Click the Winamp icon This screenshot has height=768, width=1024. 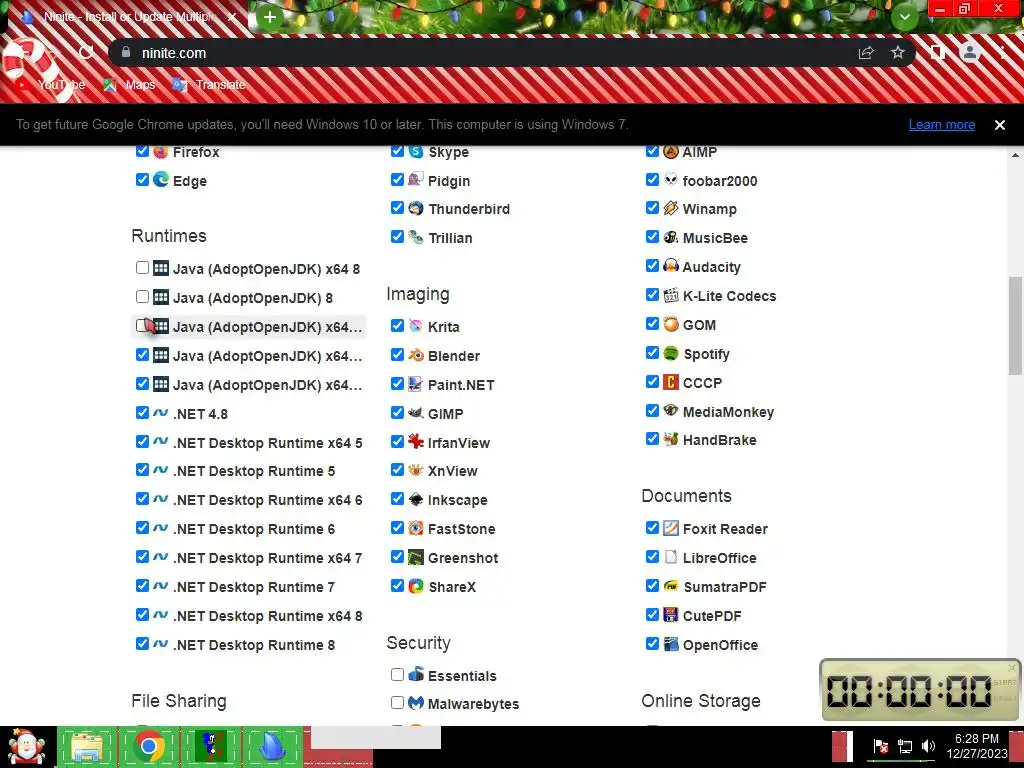point(671,208)
